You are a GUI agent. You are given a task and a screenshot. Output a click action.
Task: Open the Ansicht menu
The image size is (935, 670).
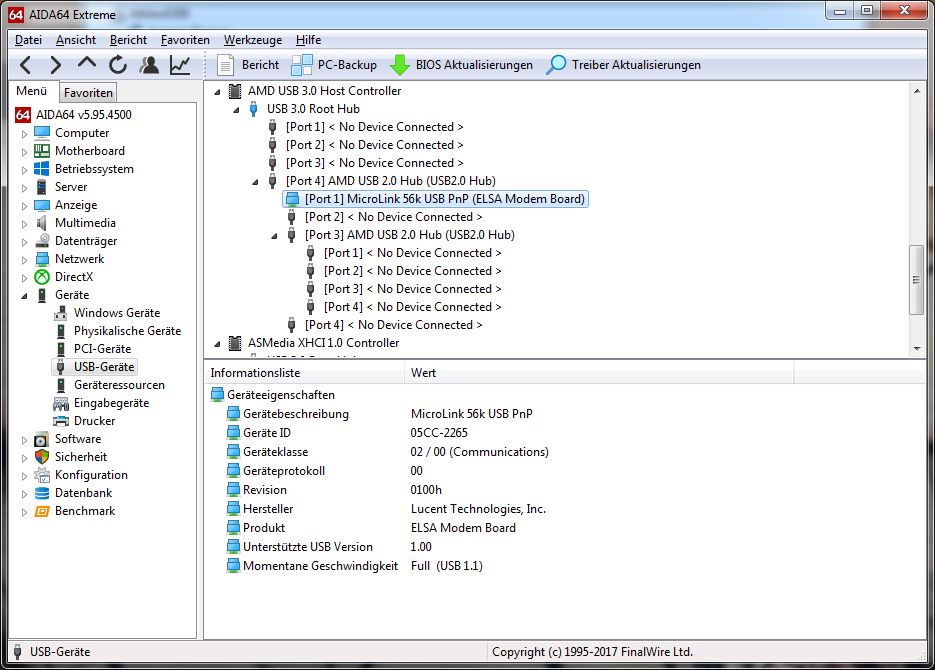click(x=76, y=39)
